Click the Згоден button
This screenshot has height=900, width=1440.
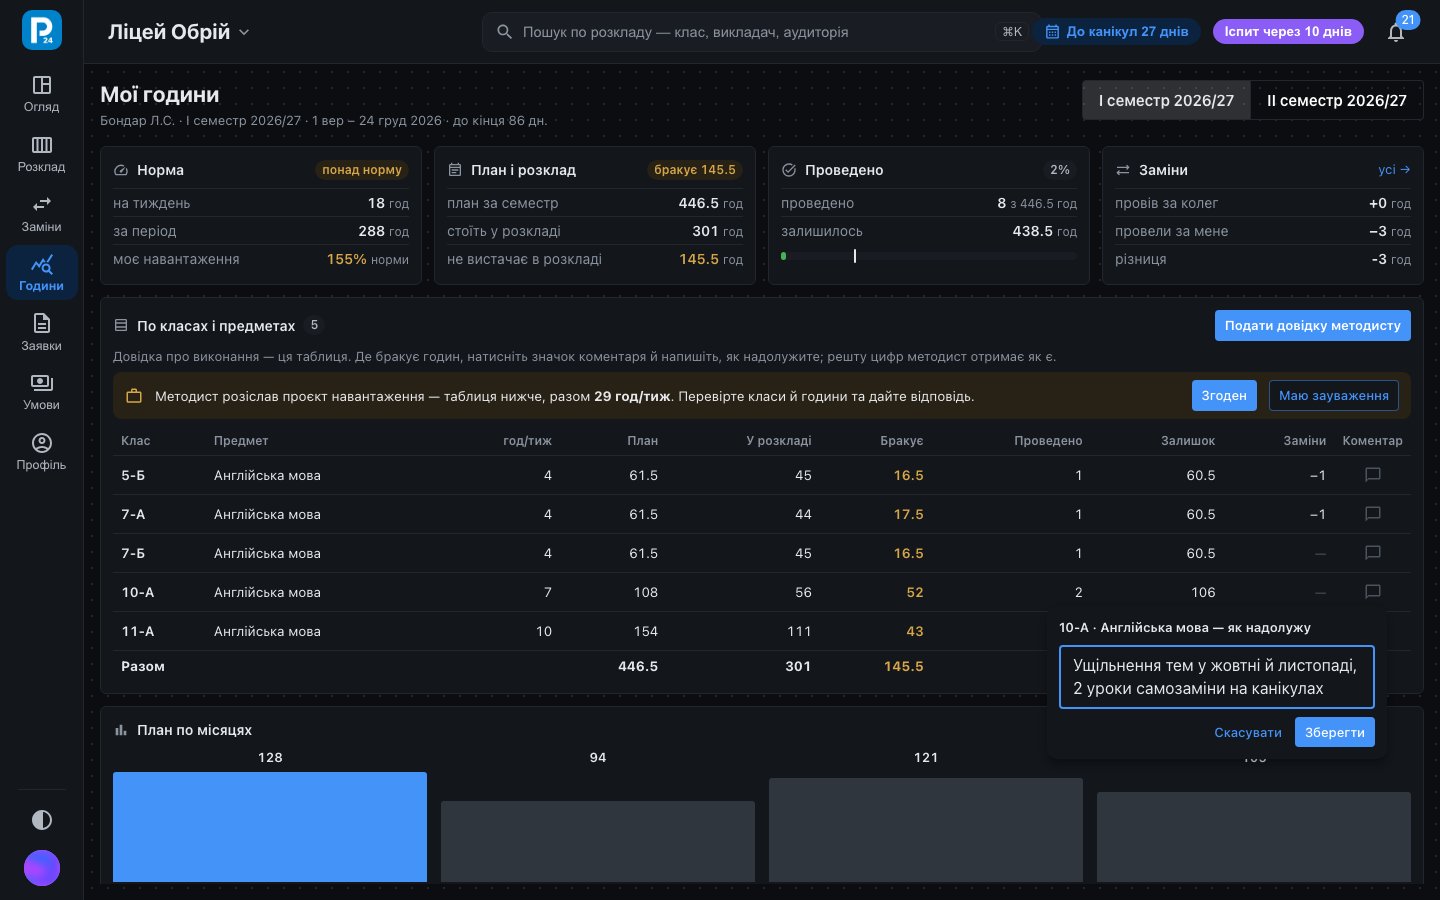[1224, 396]
